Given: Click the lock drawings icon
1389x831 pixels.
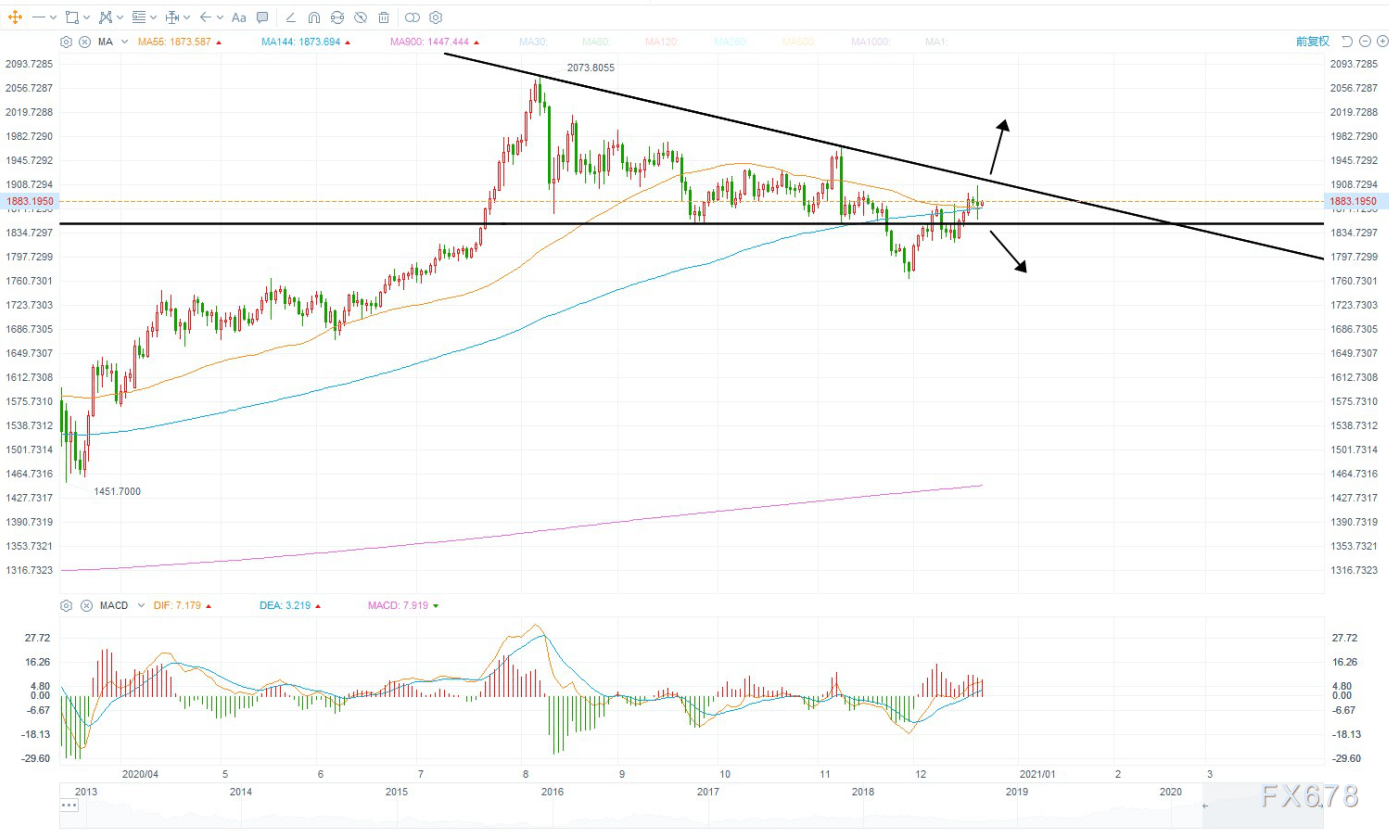Looking at the screenshot, I should point(337,17).
